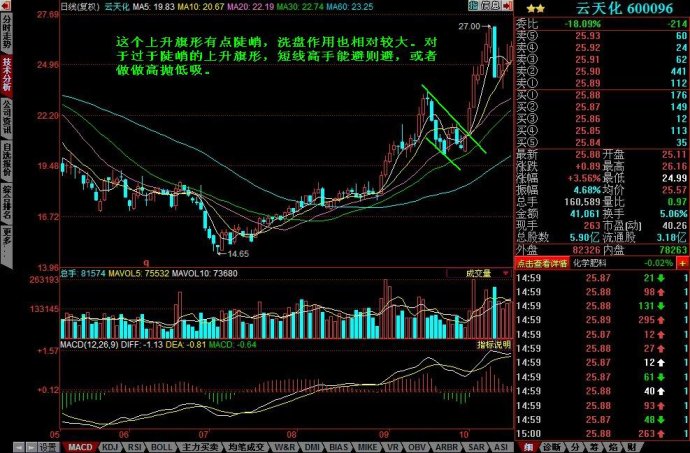Open the 公司资讯 sidebar tab
690x453 pixels.
pyautogui.click(x=7, y=117)
